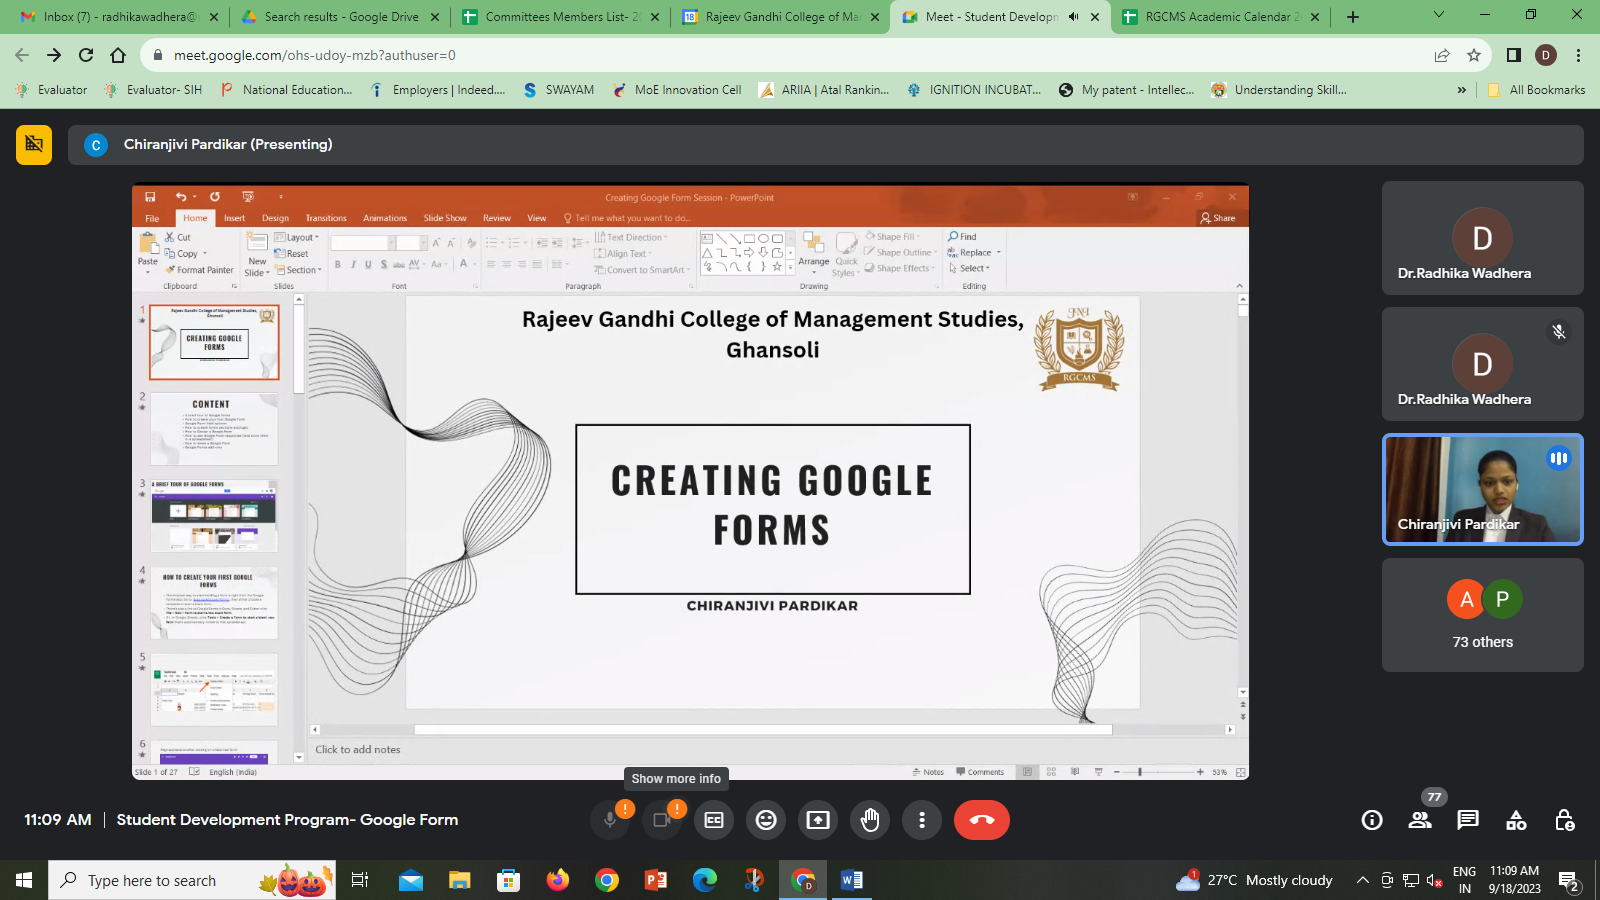
Task: Leave the call with red button
Action: point(982,820)
